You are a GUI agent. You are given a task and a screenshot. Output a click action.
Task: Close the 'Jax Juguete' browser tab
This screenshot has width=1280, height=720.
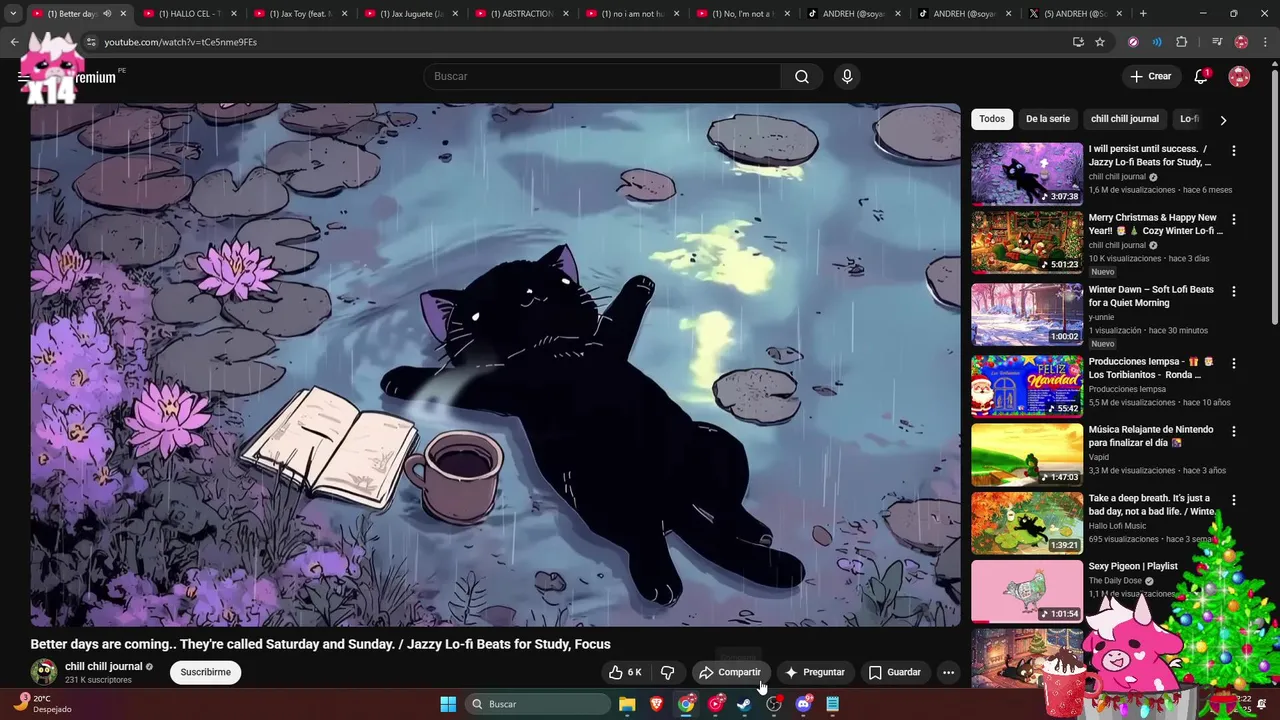453,14
